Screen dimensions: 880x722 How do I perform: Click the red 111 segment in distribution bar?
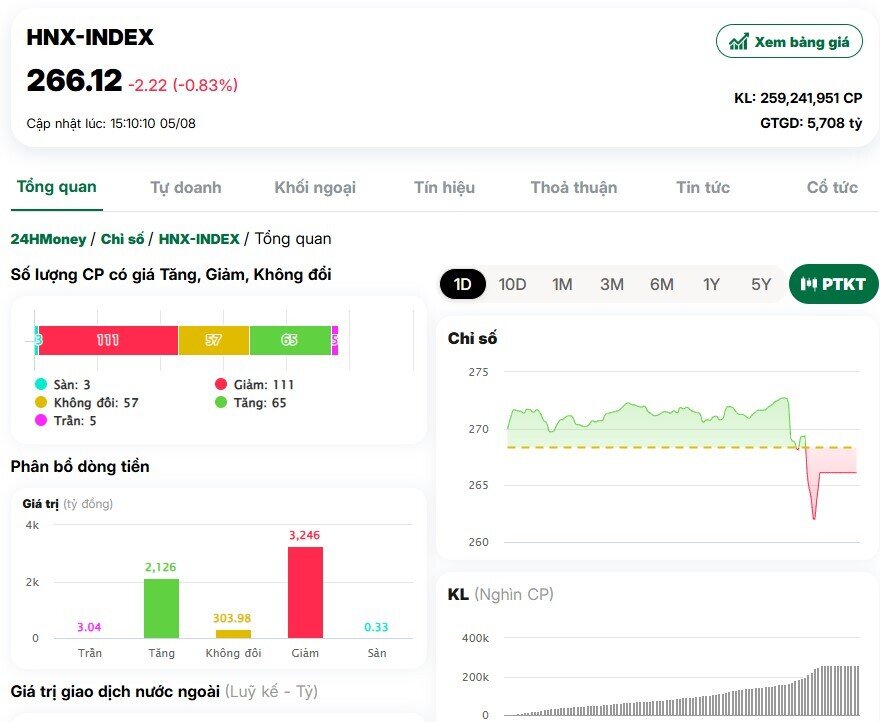108,340
